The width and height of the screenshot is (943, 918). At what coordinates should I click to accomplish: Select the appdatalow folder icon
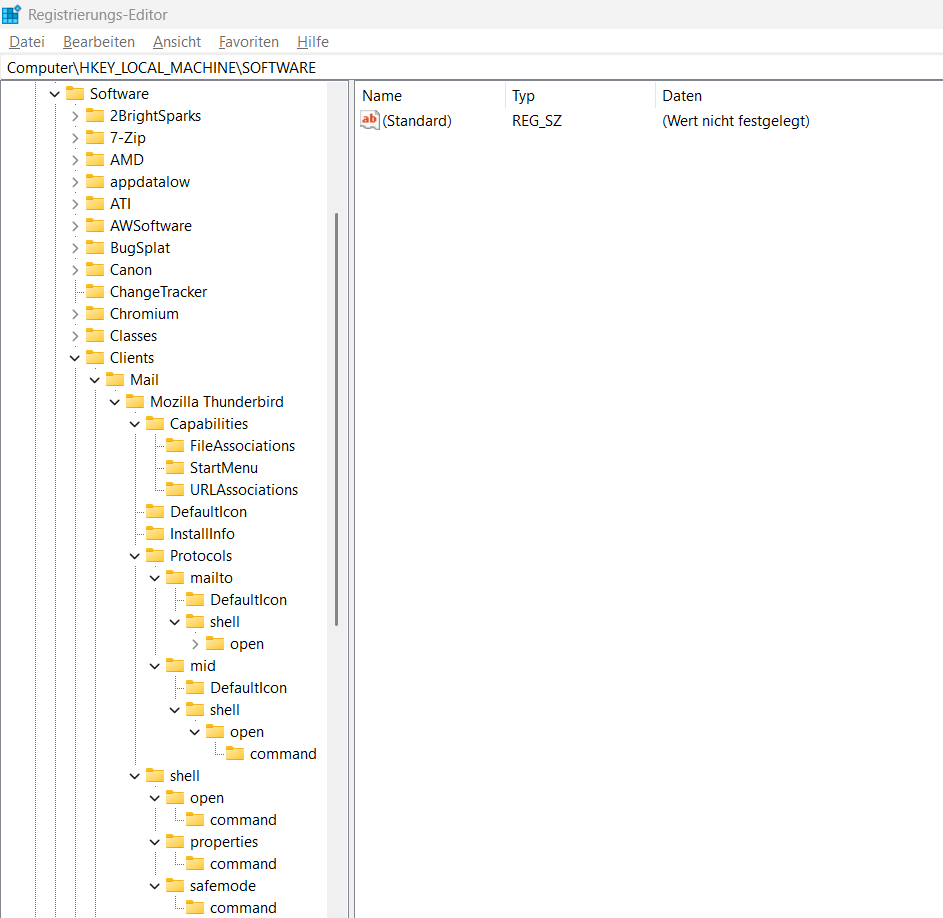[x=95, y=182]
